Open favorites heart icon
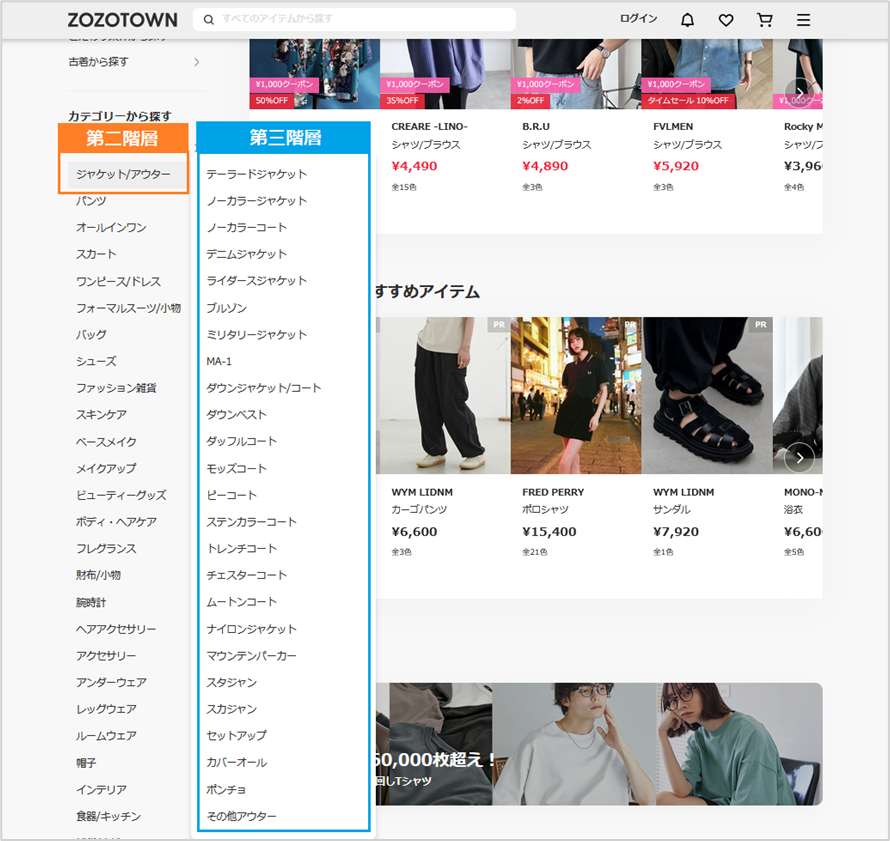Image resolution: width=890 pixels, height=841 pixels. point(726,20)
